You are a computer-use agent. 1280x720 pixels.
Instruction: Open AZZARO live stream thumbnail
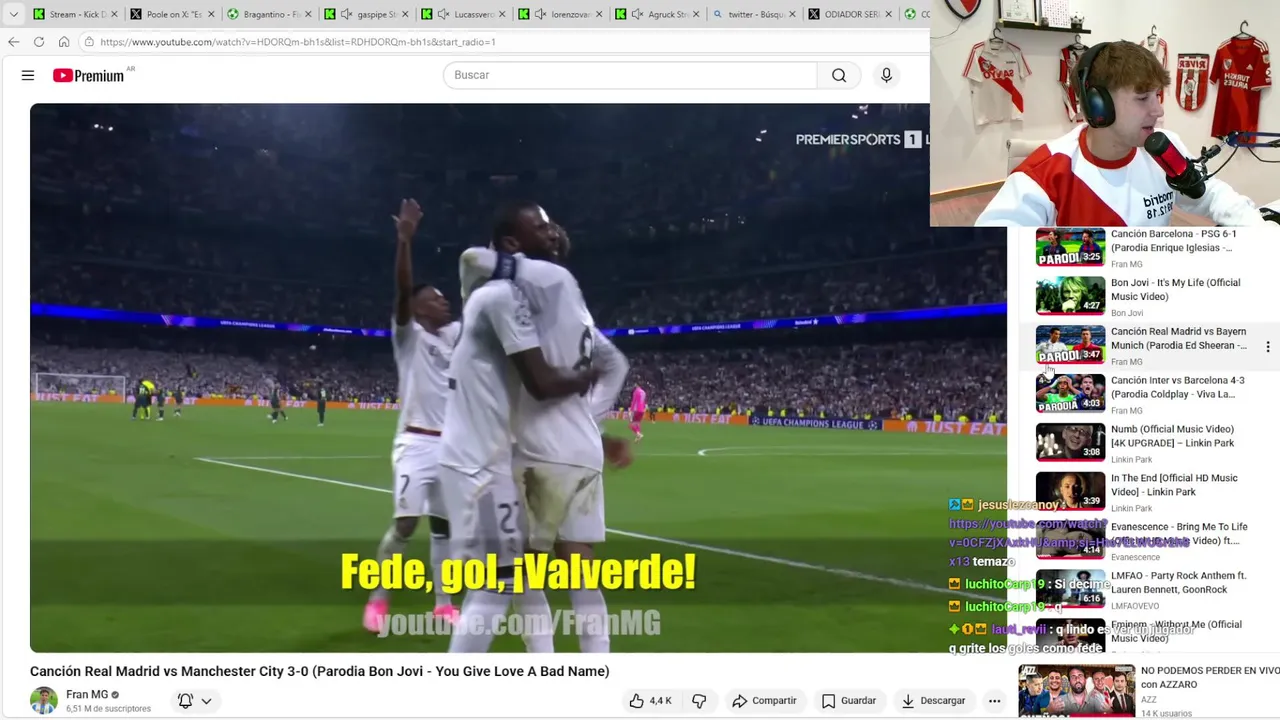[1077, 691]
